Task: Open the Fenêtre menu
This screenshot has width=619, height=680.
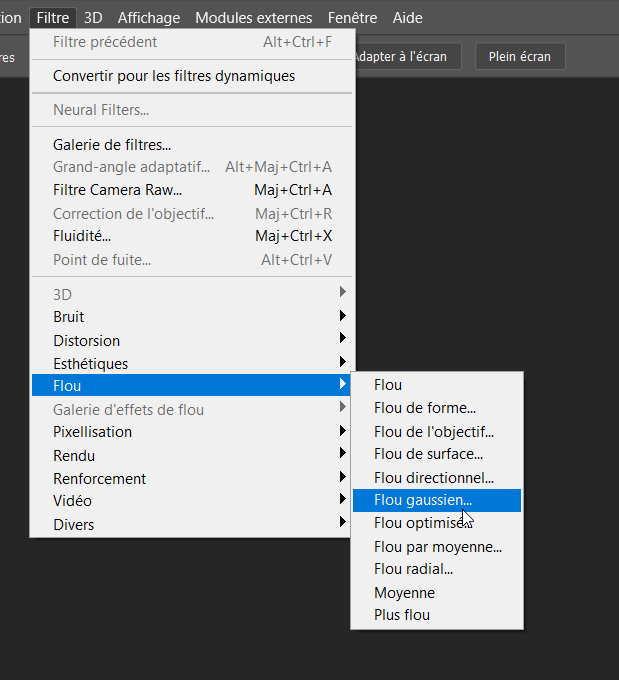Action: point(352,17)
